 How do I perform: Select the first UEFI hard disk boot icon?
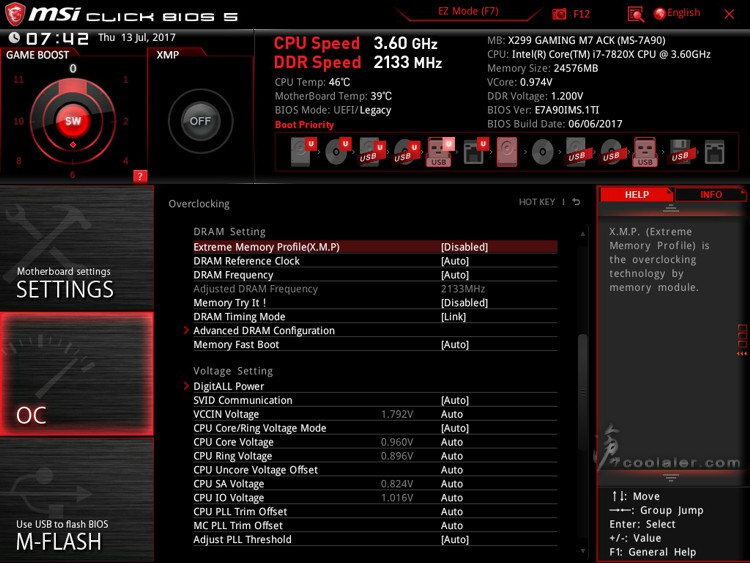303,152
